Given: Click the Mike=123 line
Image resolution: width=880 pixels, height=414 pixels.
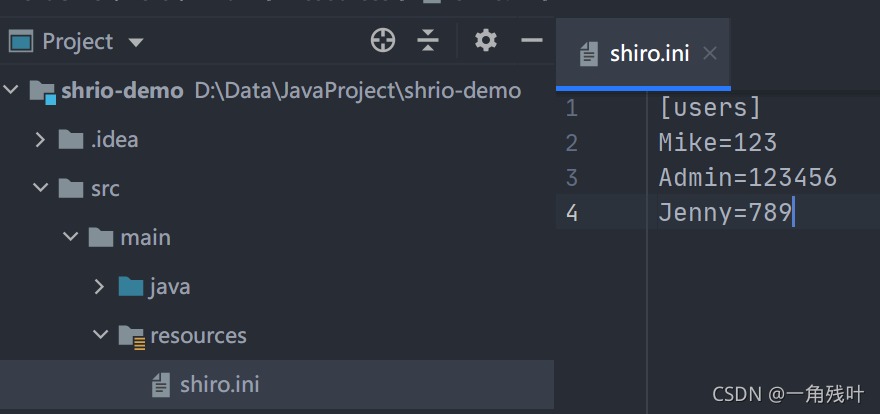Looking at the screenshot, I should pyautogui.click(x=718, y=143).
